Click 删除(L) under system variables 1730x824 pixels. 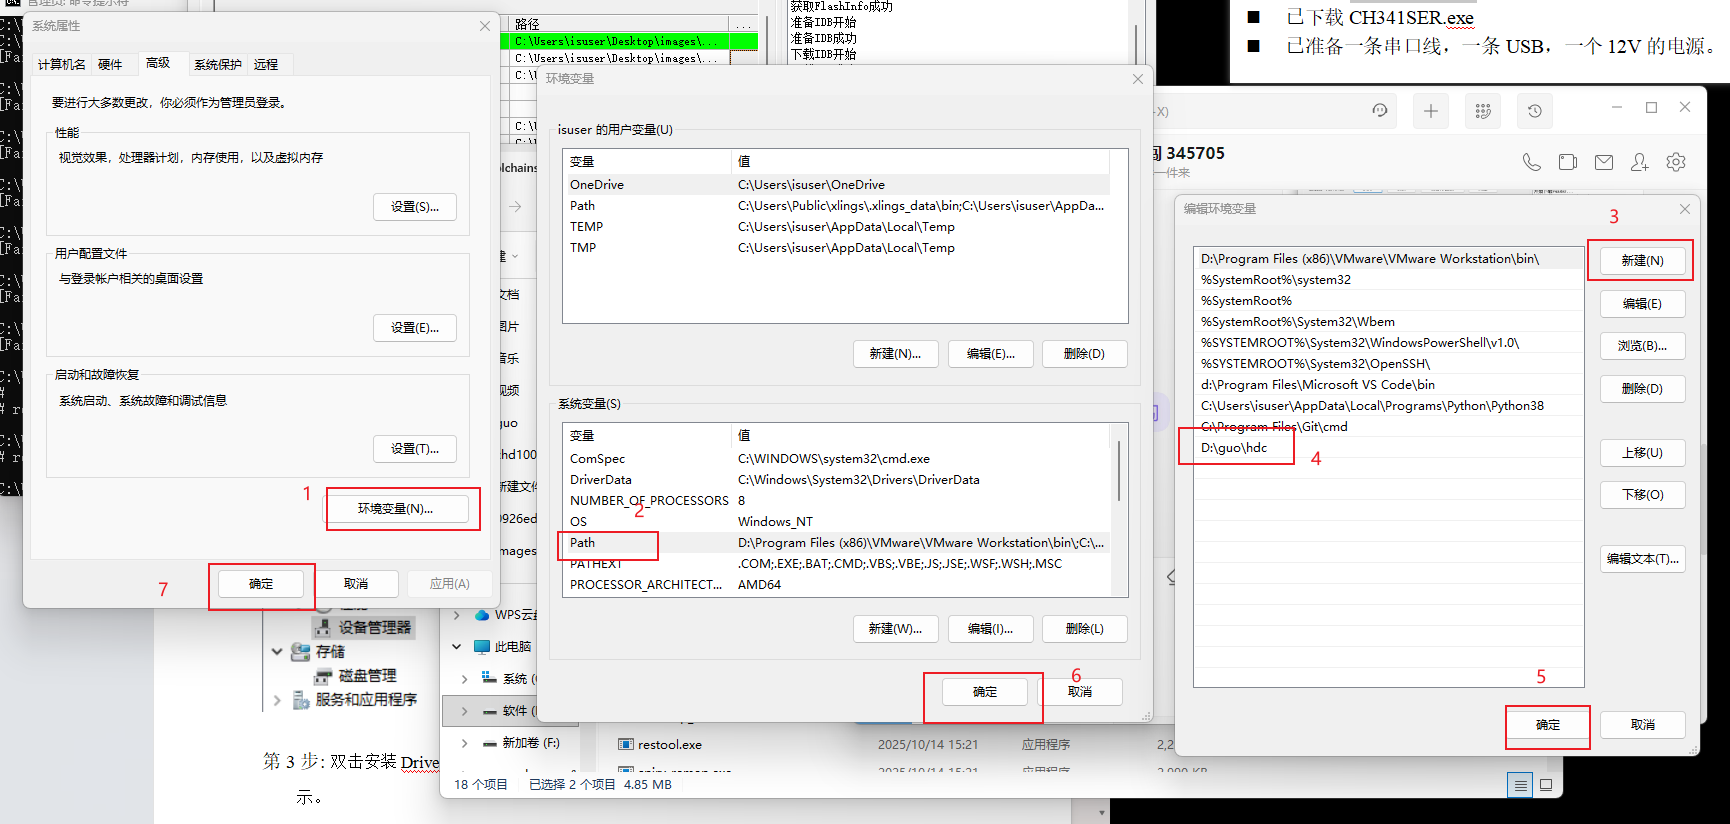pyautogui.click(x=1085, y=629)
